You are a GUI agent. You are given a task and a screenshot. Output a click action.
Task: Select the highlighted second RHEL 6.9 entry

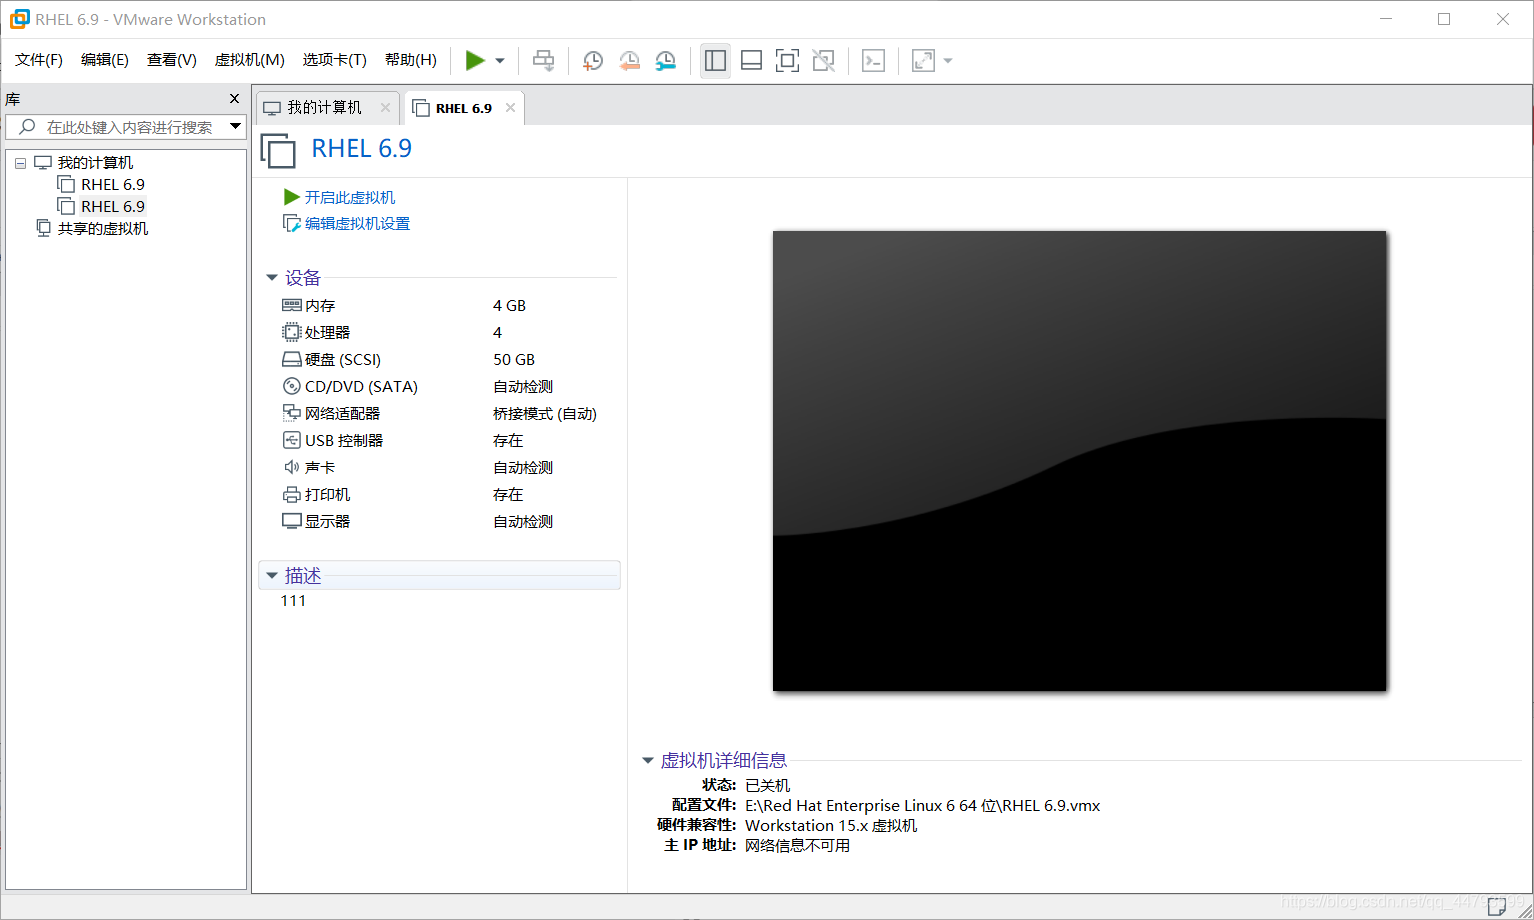tap(113, 207)
